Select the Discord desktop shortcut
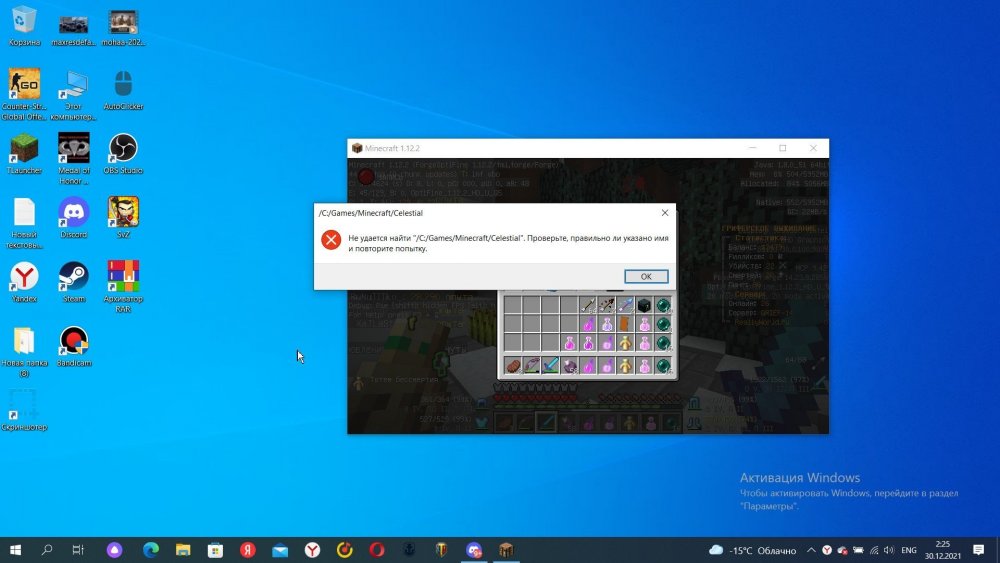 pyautogui.click(x=73, y=217)
